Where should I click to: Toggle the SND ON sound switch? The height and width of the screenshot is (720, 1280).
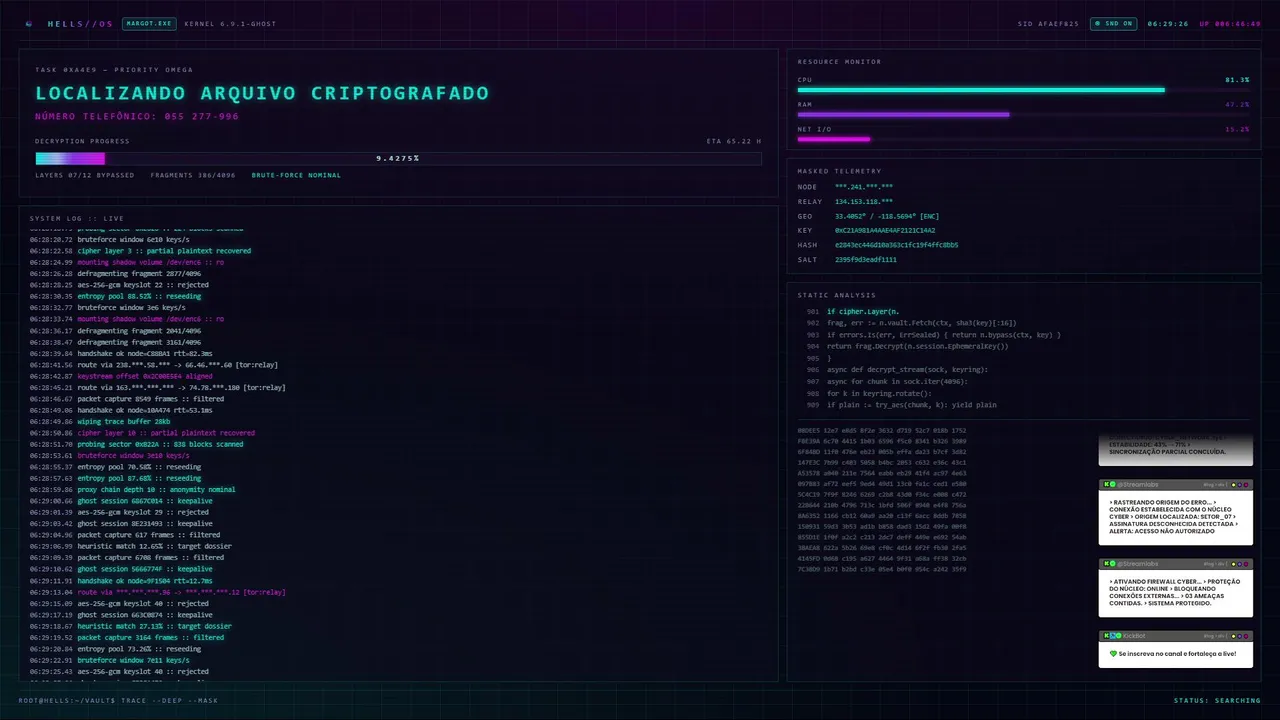point(1112,23)
